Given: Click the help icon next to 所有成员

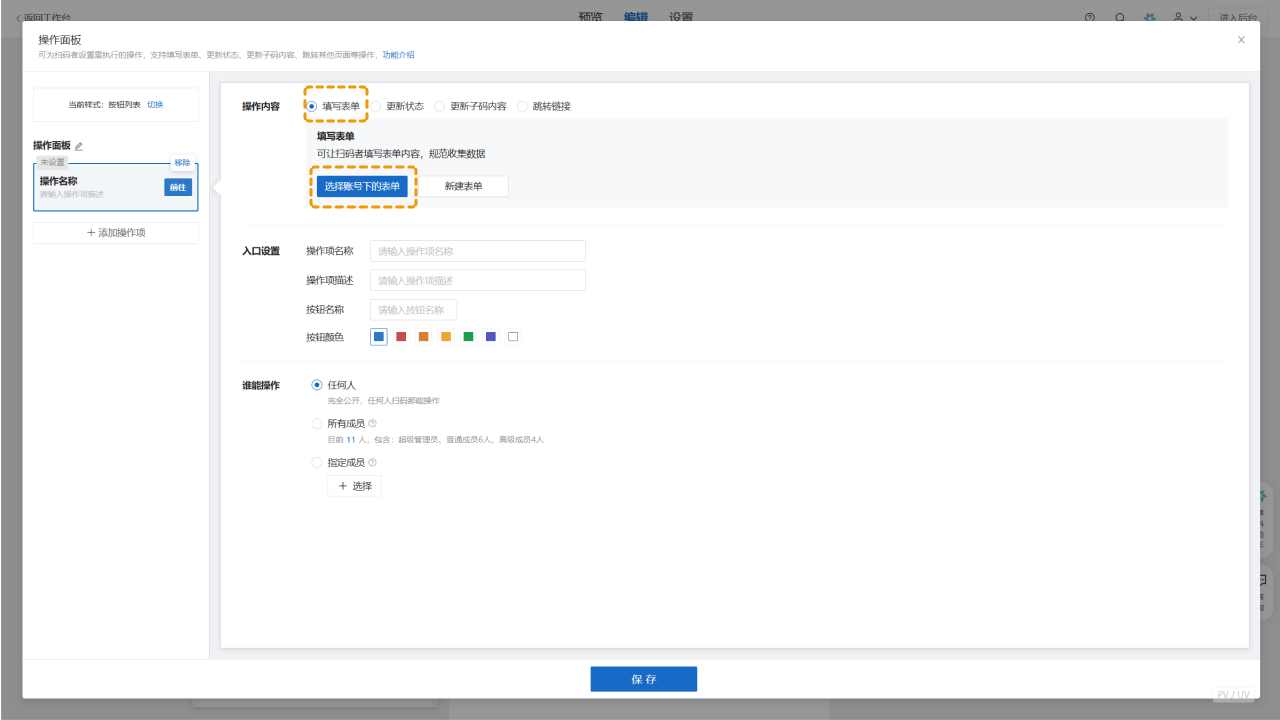Looking at the screenshot, I should tap(373, 424).
